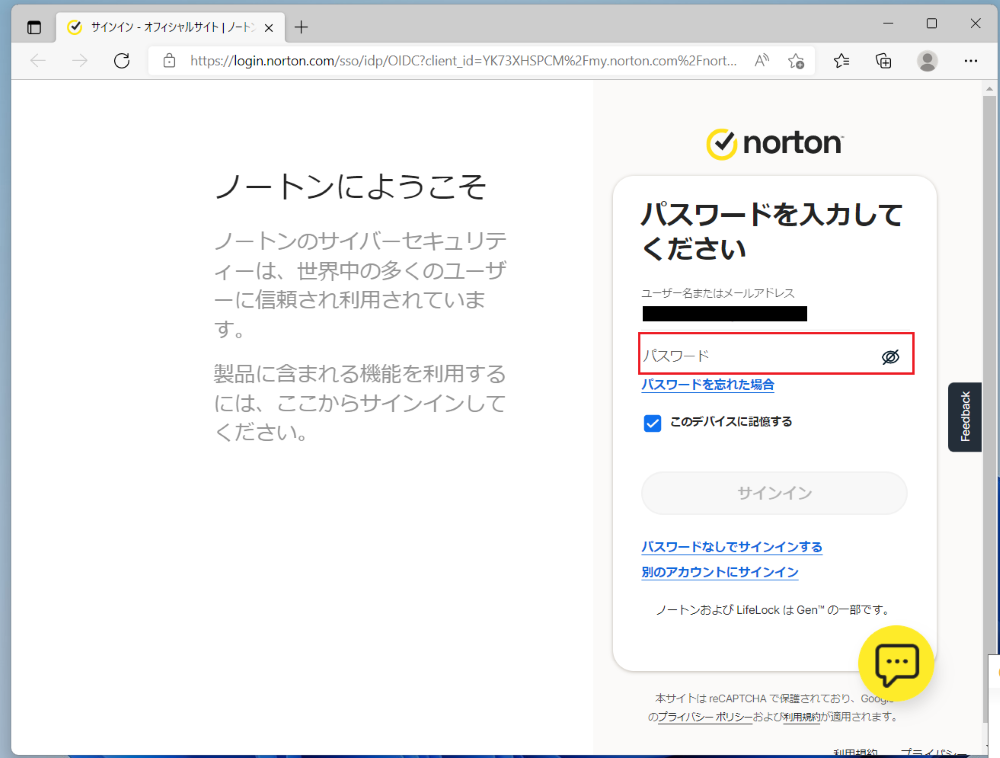
Task: Click the tab actions menu icon
Action: pyautogui.click(x=34, y=27)
